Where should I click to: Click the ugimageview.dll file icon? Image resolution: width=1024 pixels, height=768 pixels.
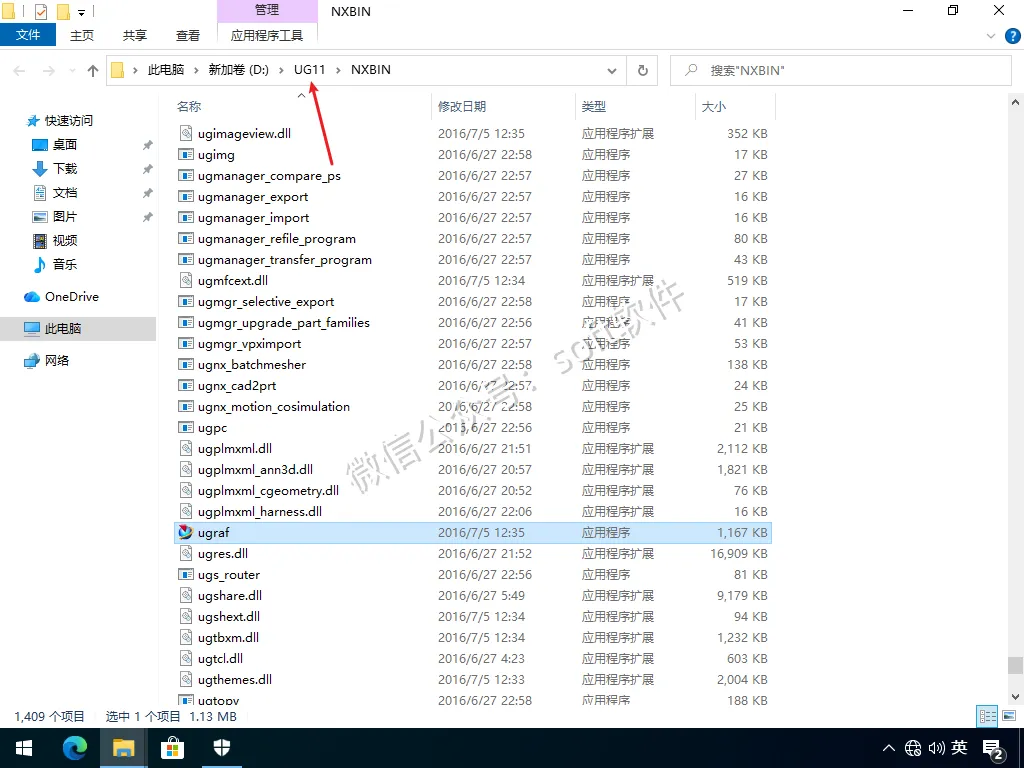click(x=186, y=133)
